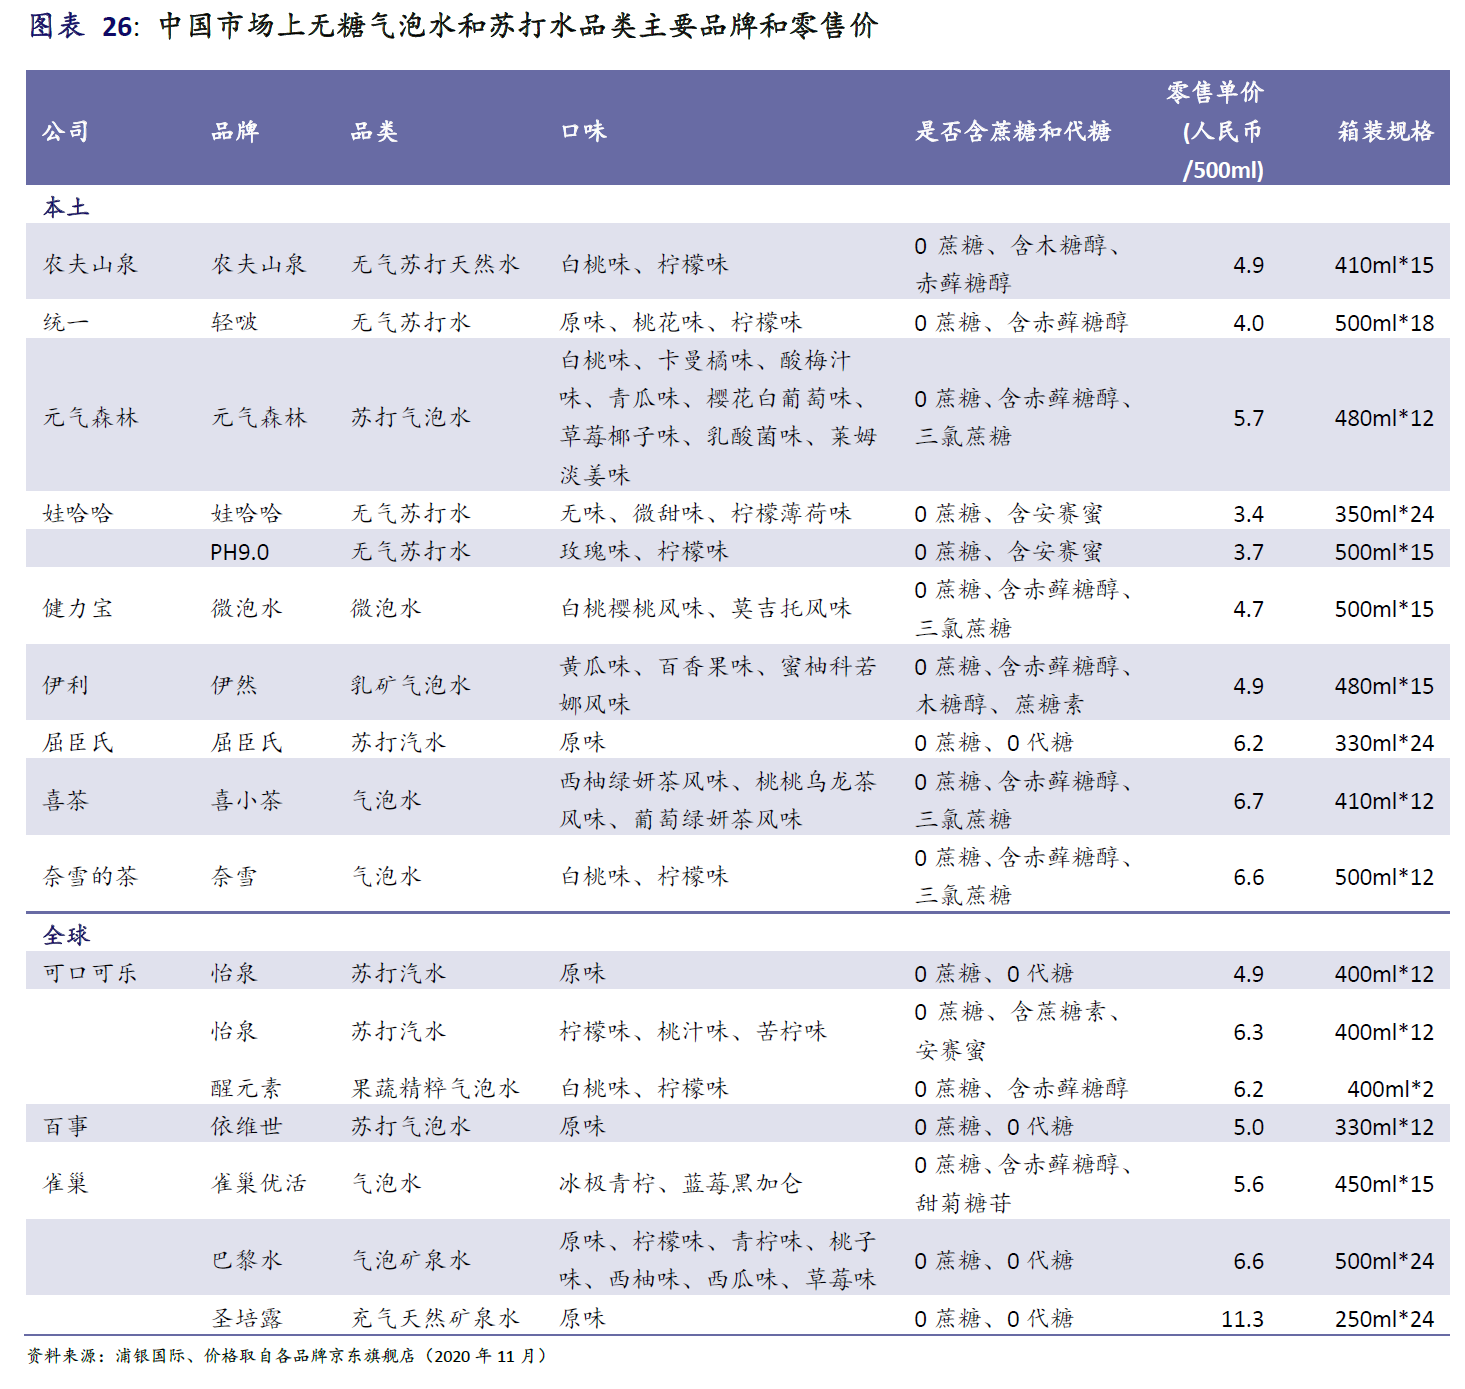Click the 公司 column header

pyautogui.click(x=66, y=131)
